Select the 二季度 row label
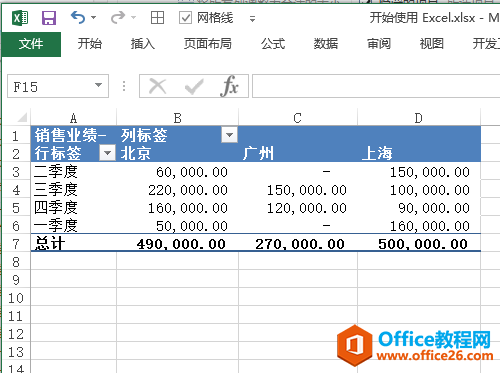500x373 pixels. click(x=74, y=171)
